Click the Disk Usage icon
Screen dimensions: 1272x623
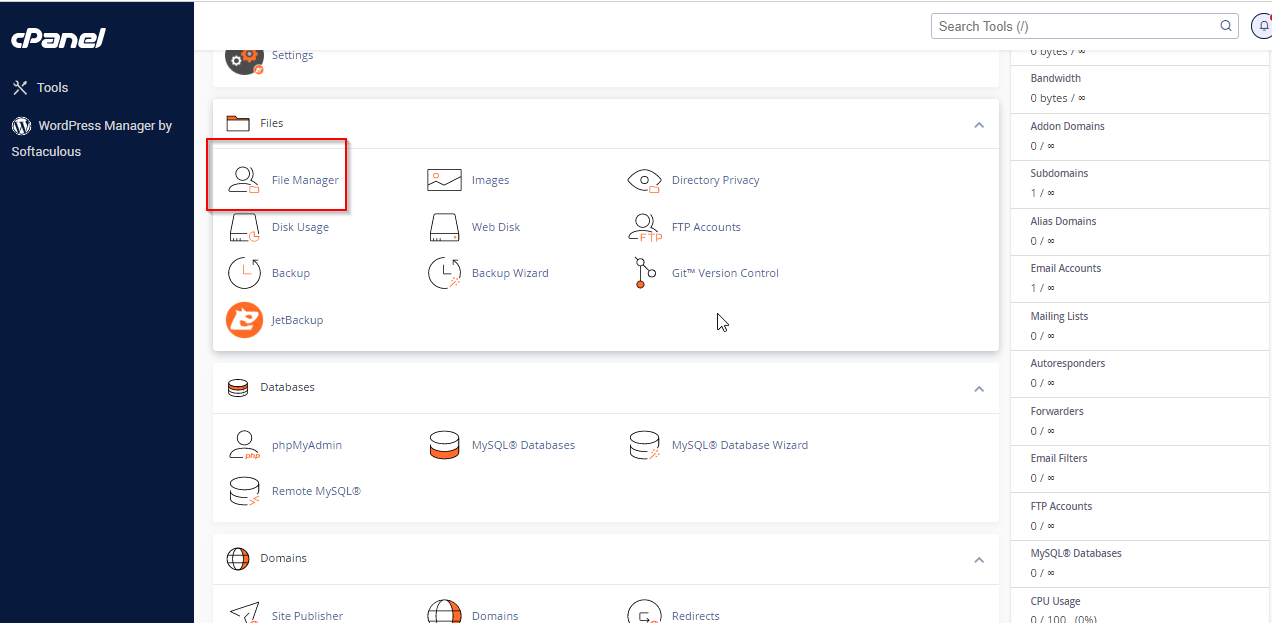pos(244,227)
